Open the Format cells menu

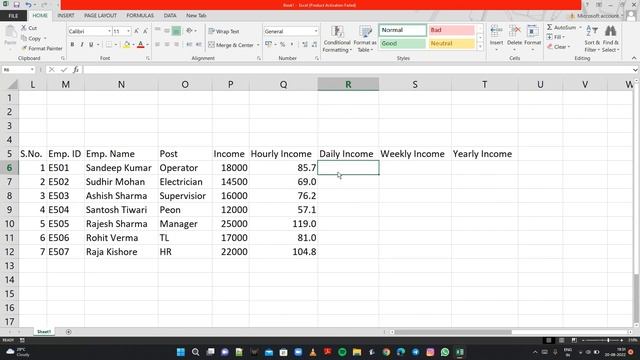point(532,39)
